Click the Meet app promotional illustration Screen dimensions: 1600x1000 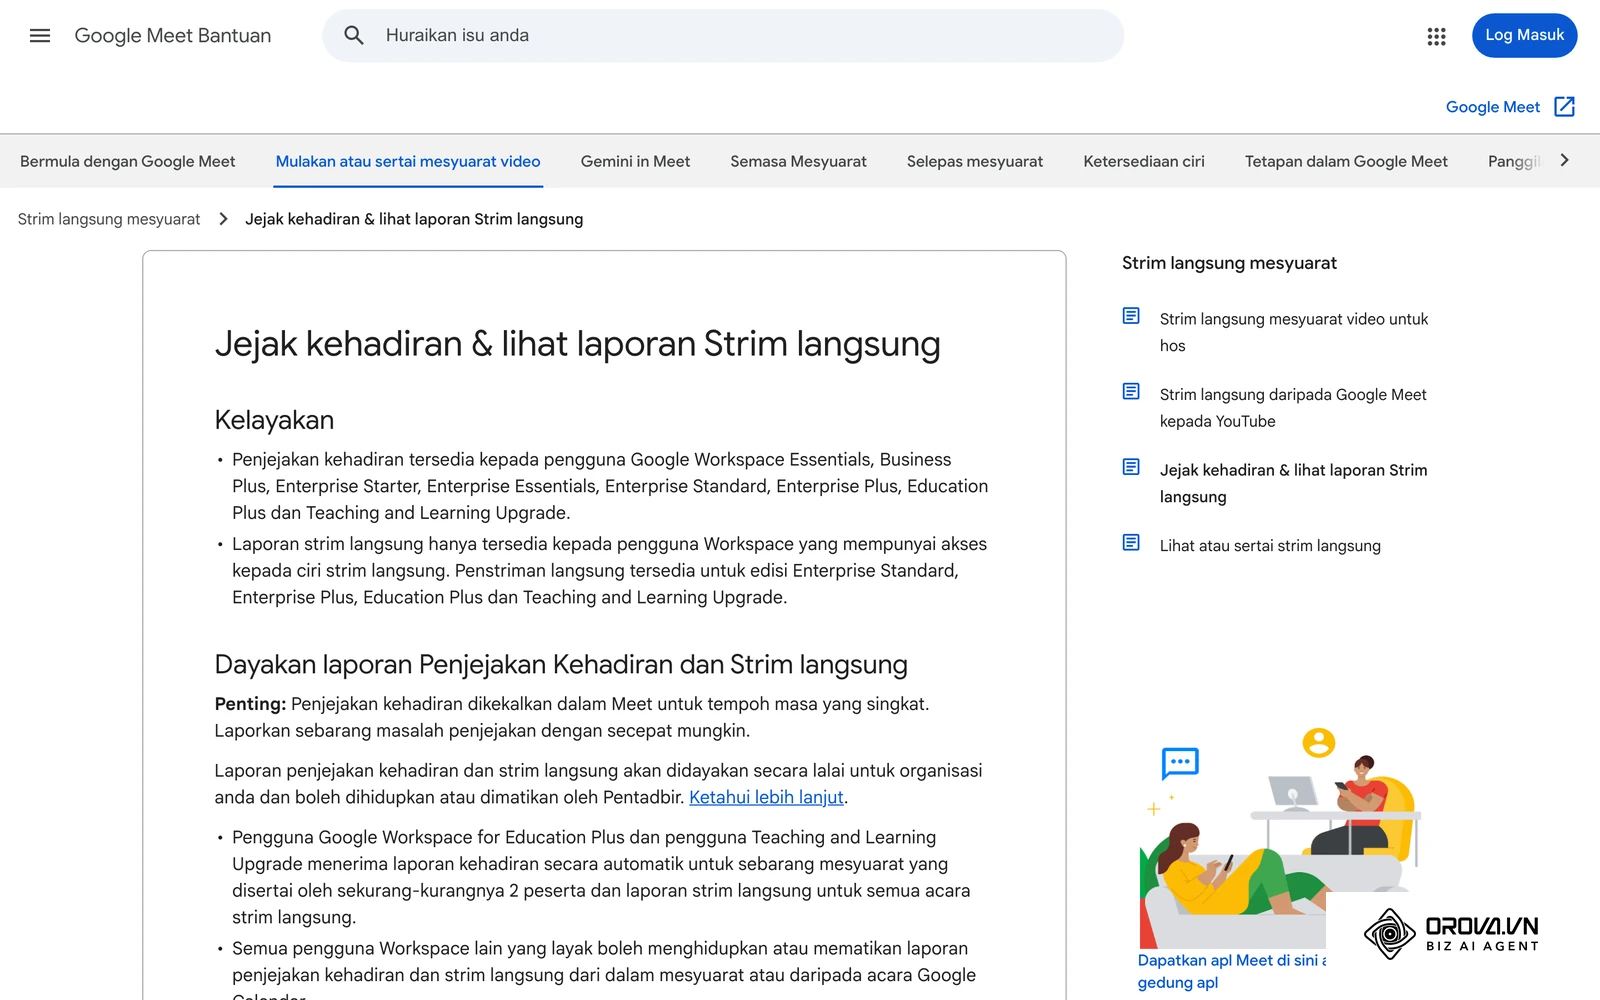(1282, 836)
